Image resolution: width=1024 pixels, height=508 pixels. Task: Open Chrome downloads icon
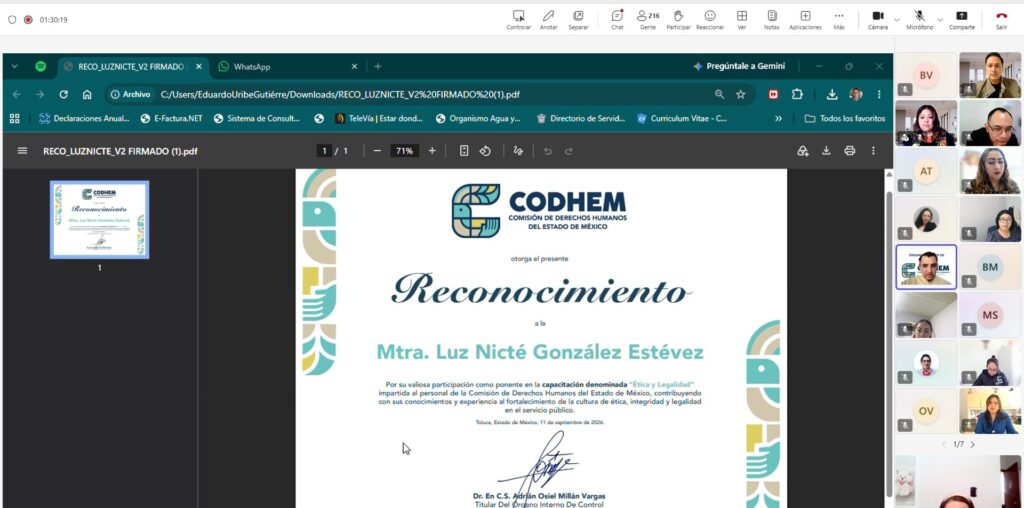click(831, 94)
